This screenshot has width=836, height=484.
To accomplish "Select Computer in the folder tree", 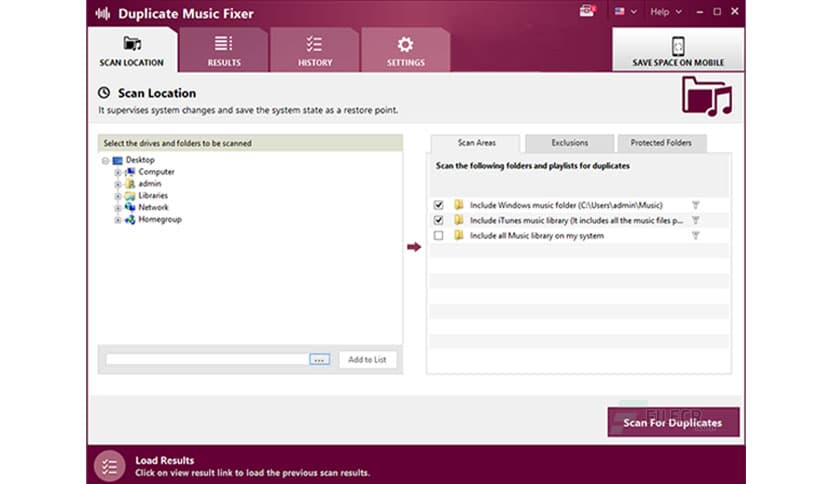I will (156, 172).
